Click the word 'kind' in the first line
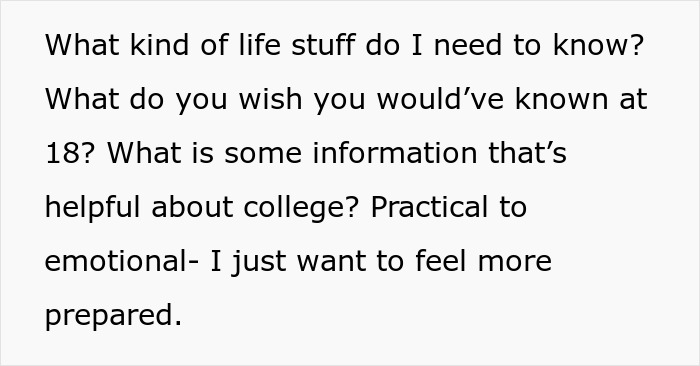 pyautogui.click(x=159, y=45)
